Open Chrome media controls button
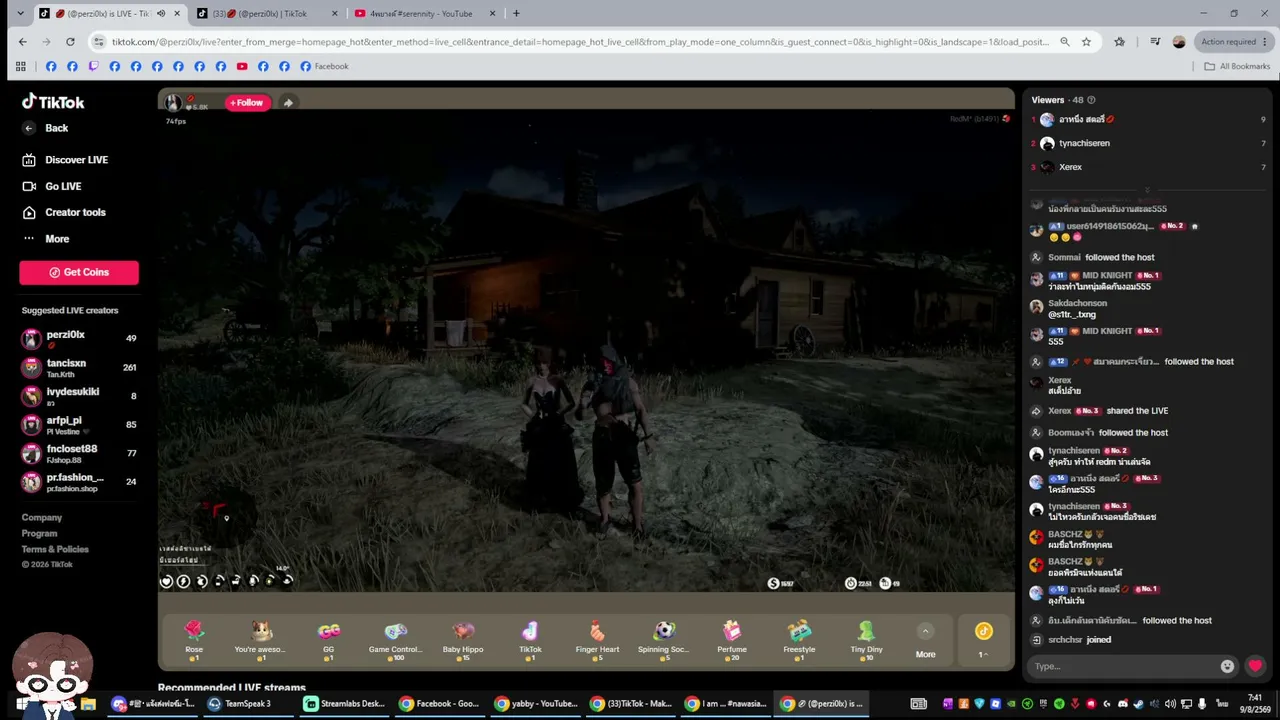 [1155, 42]
